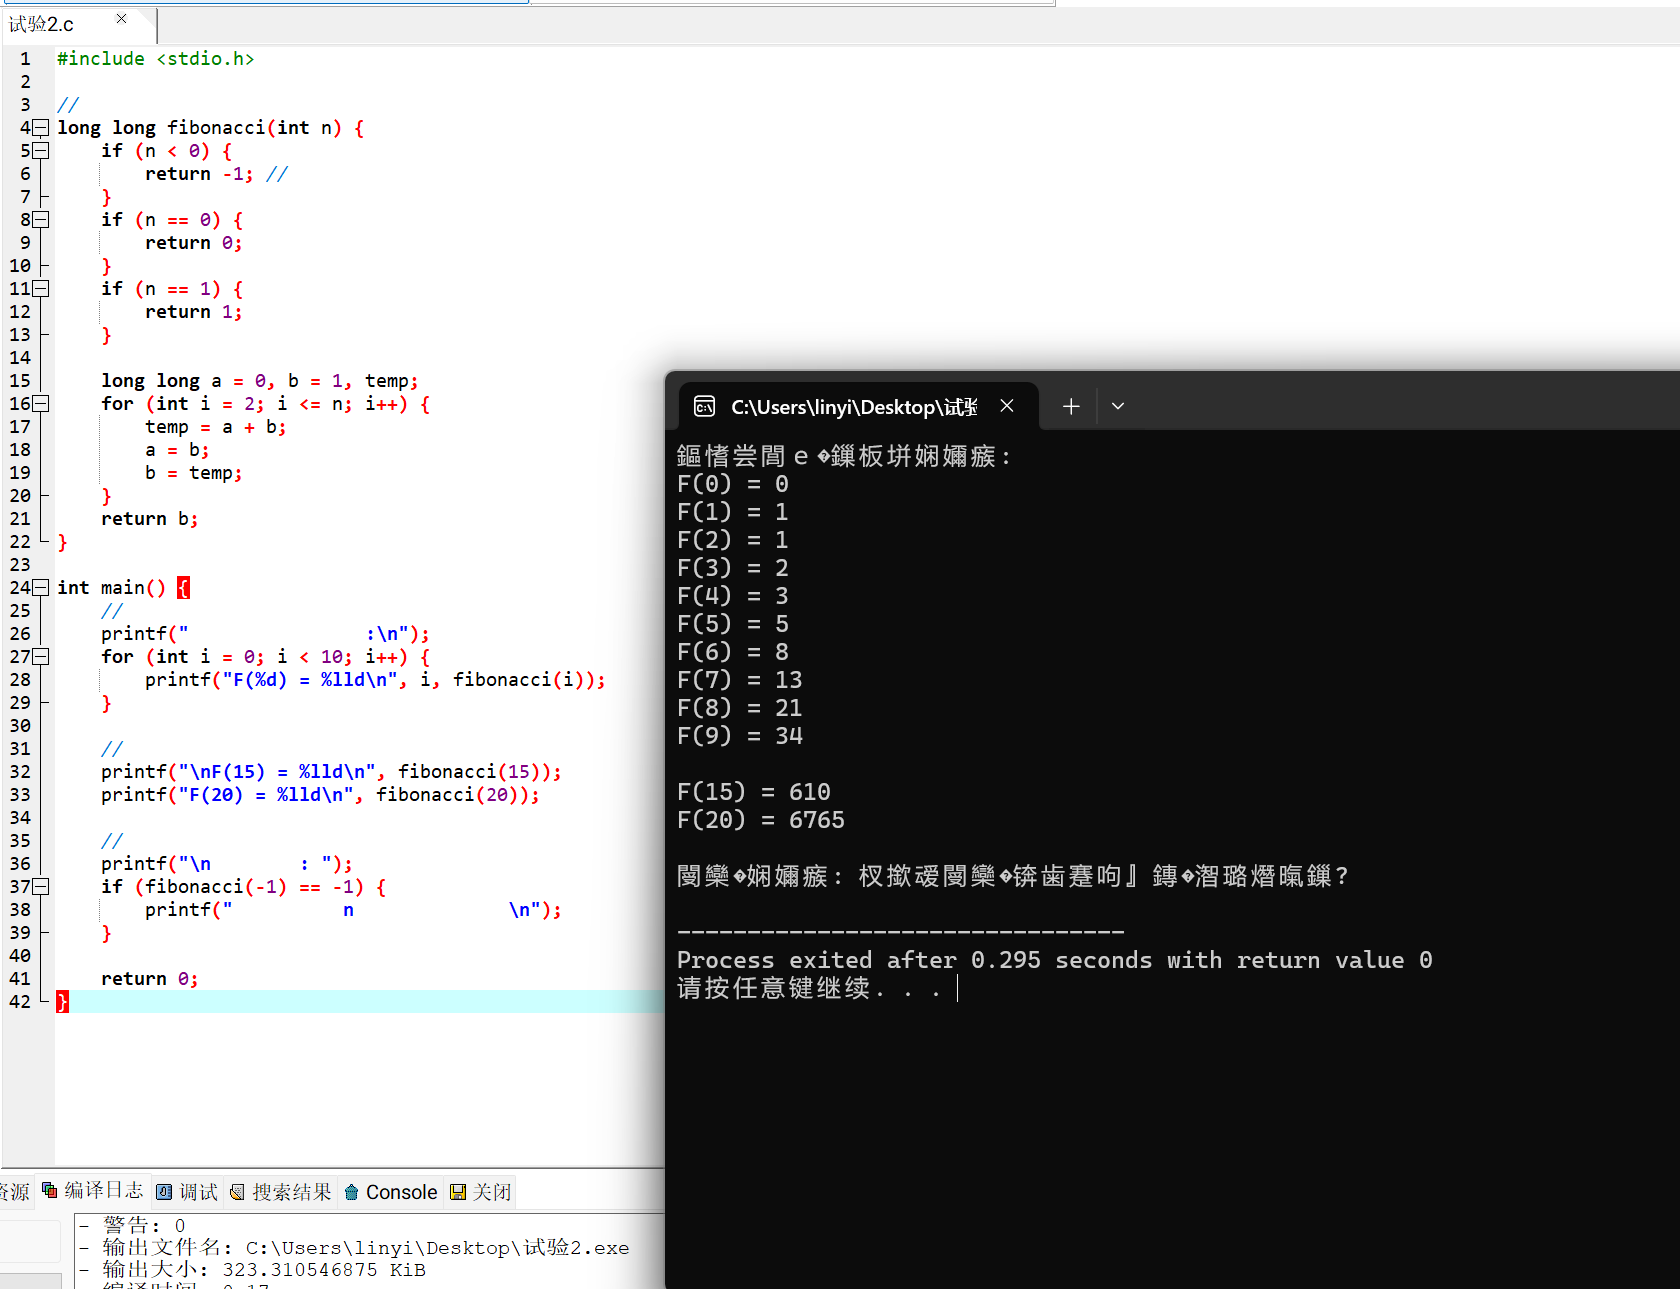1680x1289 pixels.
Task: Click the 关闭 tab in bottom panel
Action: click(x=481, y=1192)
